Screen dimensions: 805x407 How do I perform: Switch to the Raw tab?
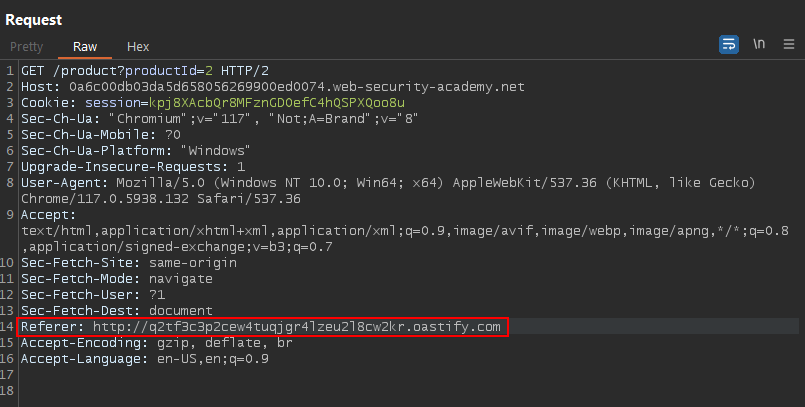(85, 47)
